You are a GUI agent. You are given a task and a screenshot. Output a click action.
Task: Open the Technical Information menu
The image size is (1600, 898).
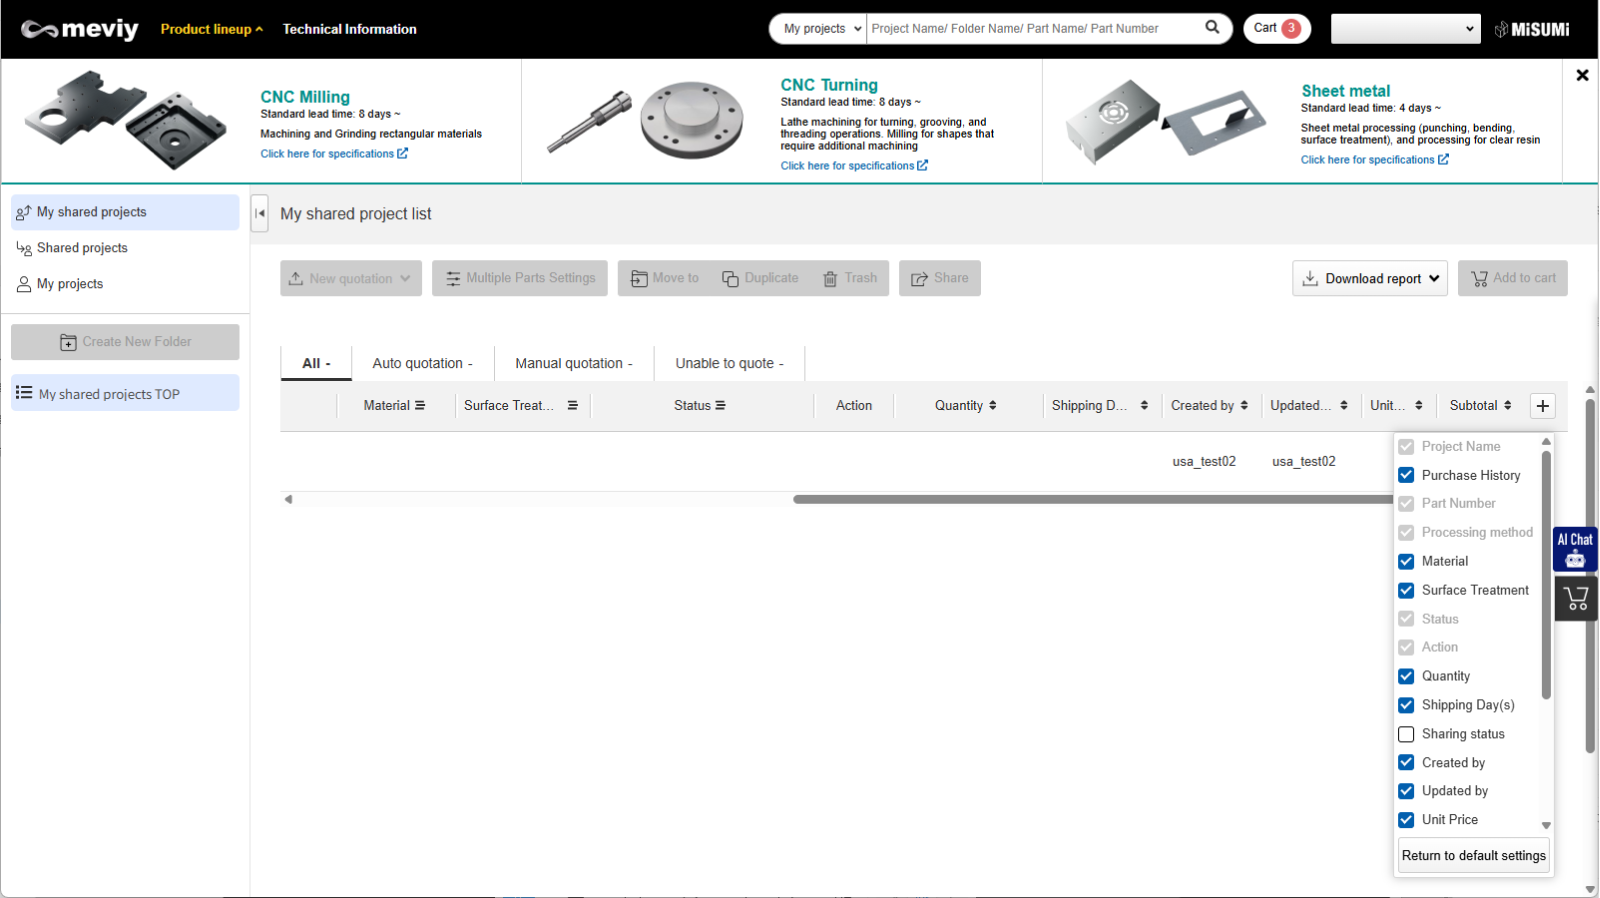[x=349, y=29]
